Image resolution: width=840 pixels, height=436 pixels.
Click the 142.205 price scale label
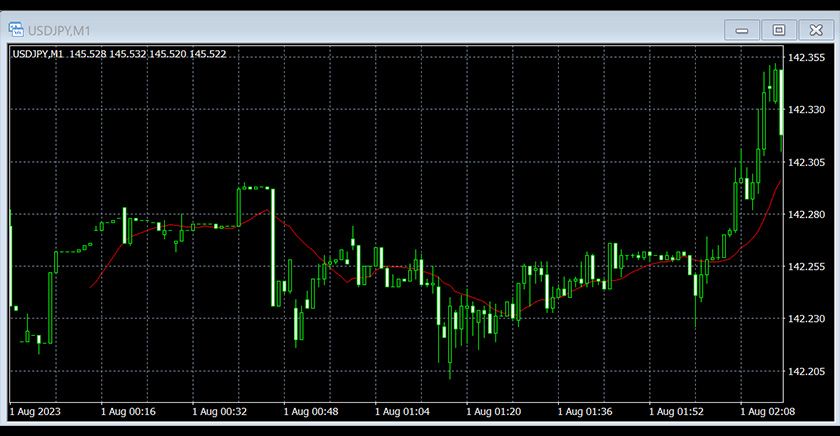pos(806,372)
